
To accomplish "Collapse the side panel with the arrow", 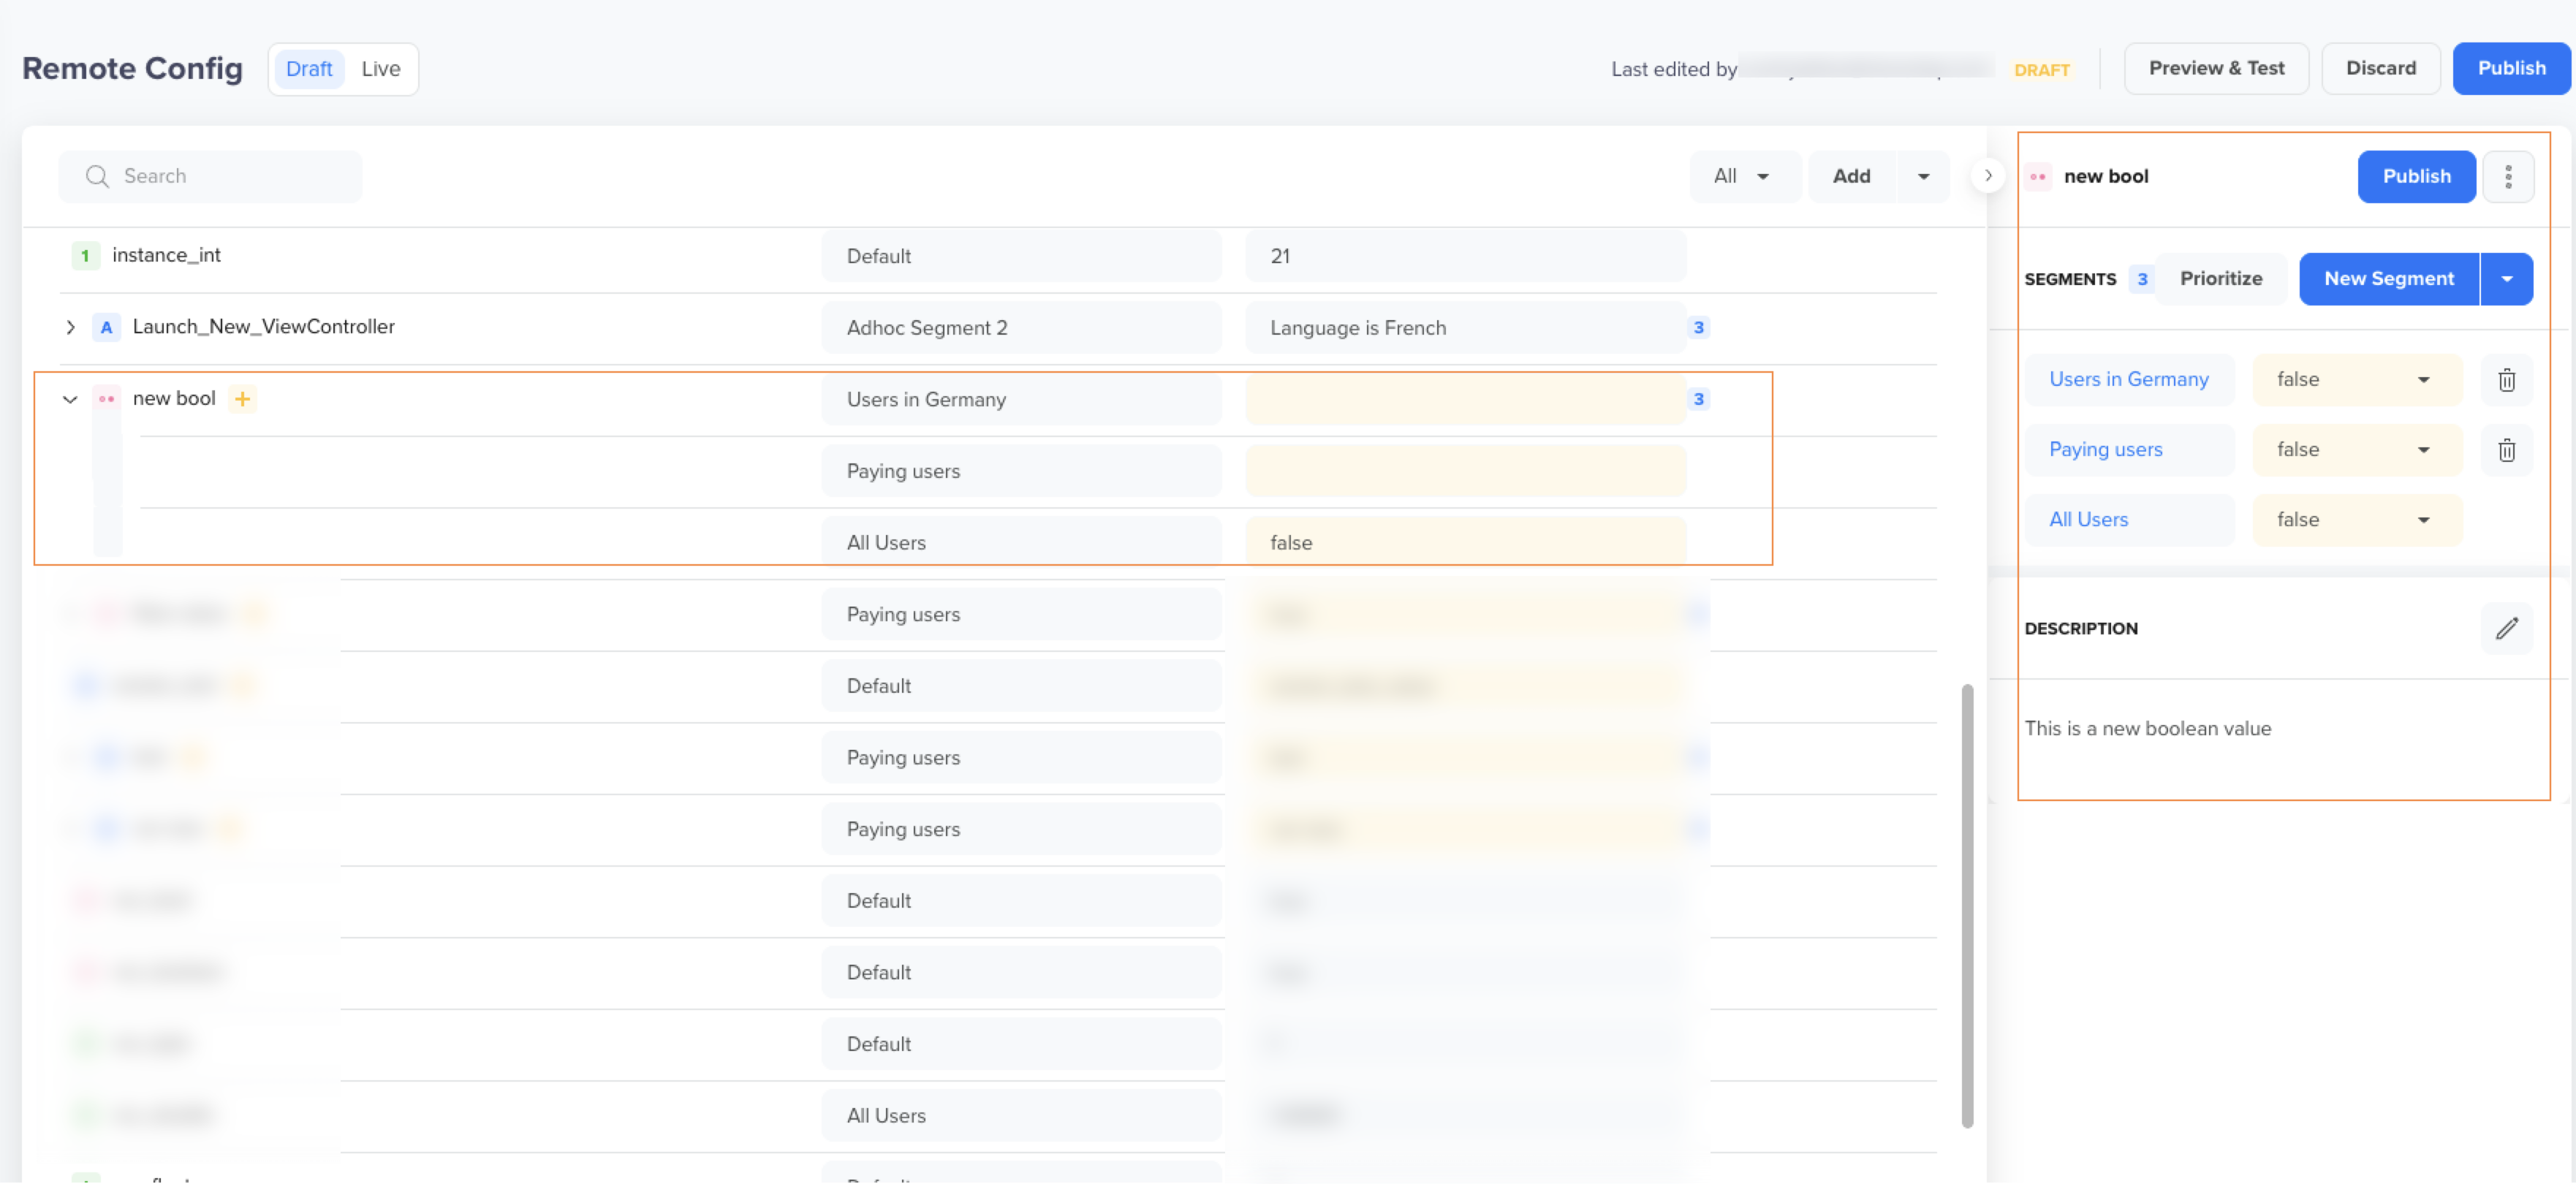I will (x=1988, y=176).
